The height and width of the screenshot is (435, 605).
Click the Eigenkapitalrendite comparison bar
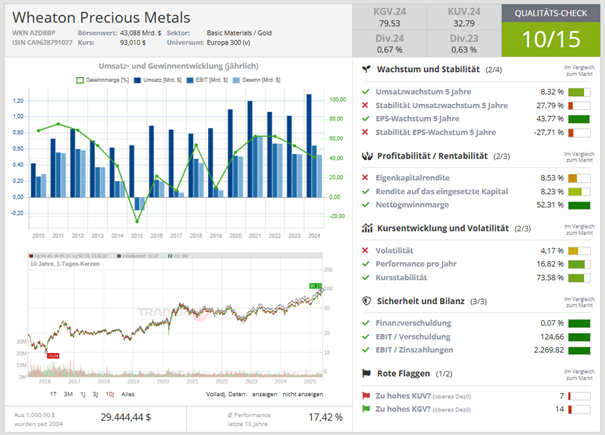(x=579, y=178)
